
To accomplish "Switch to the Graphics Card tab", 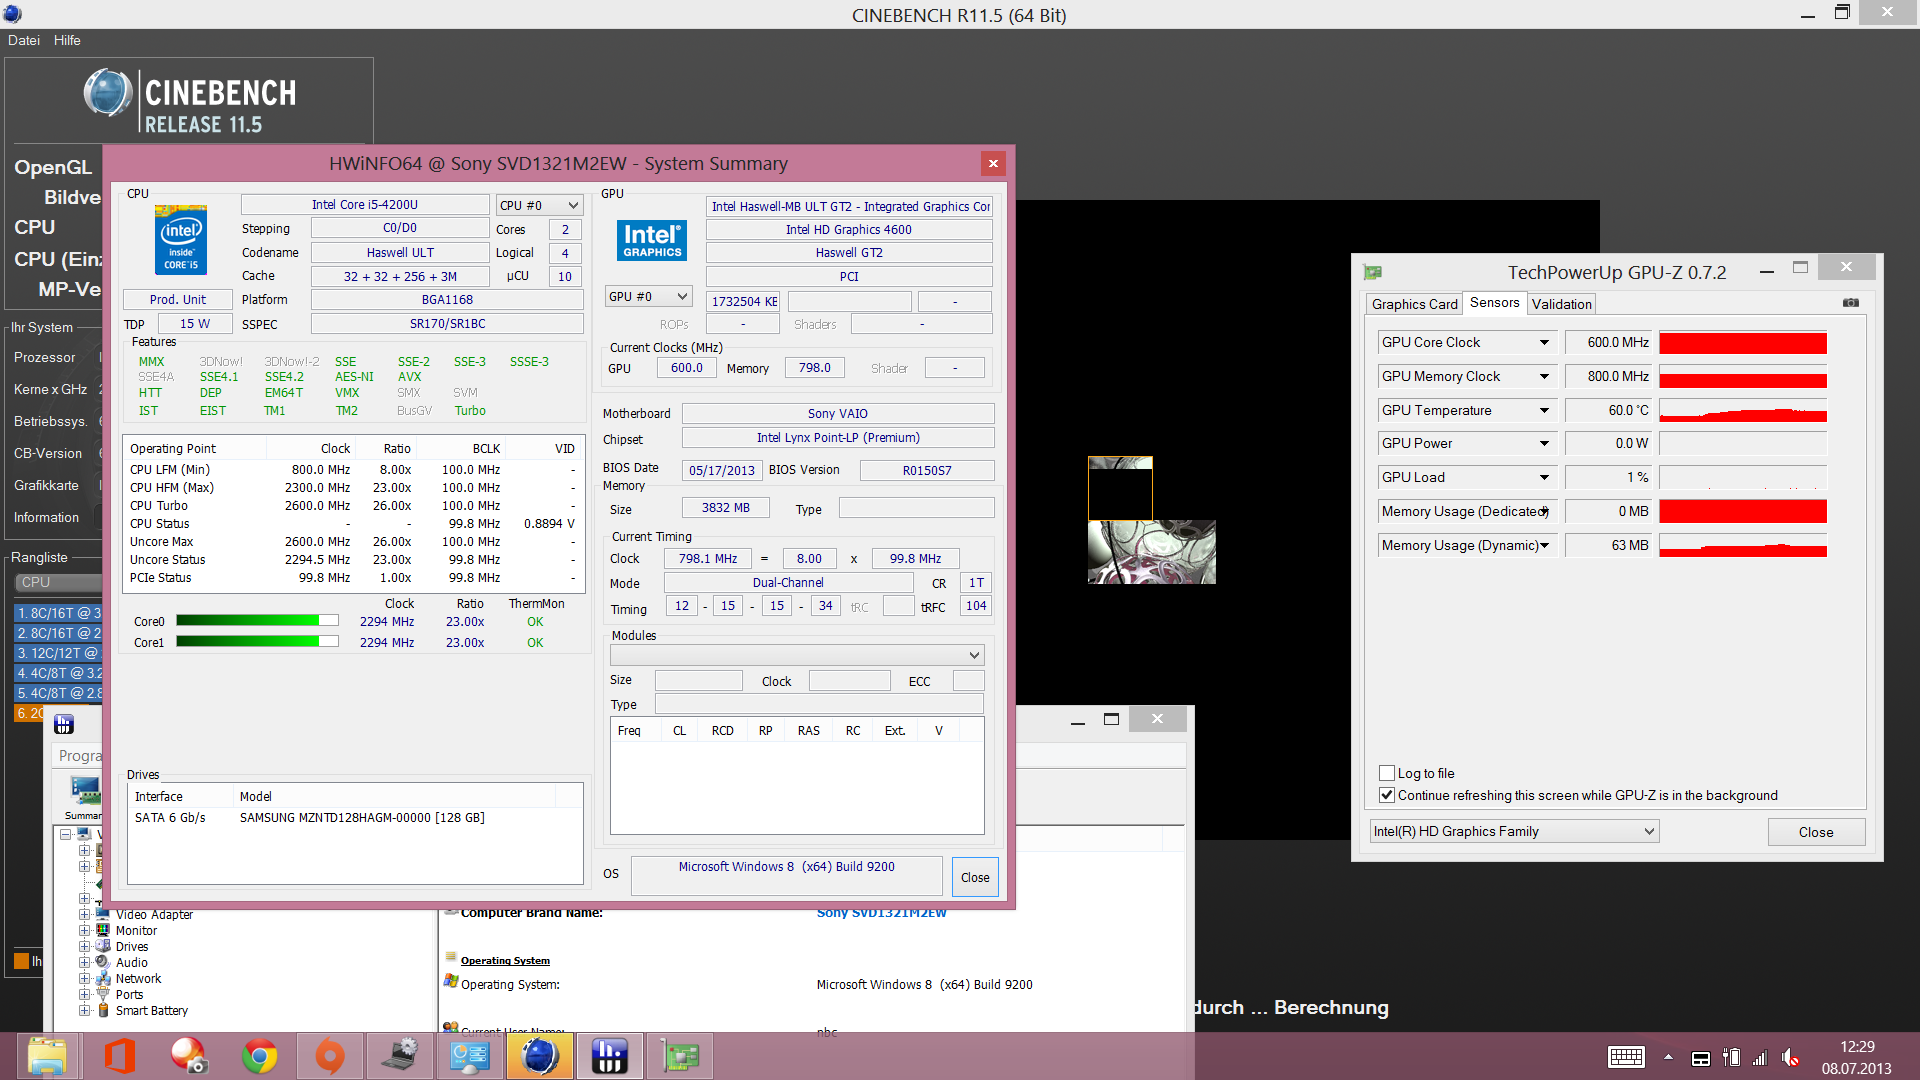I will click(1414, 304).
